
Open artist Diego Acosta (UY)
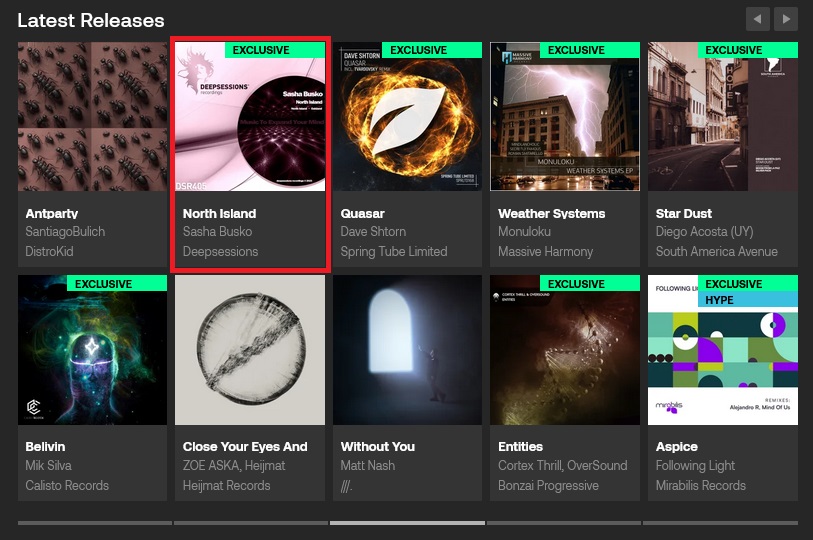(x=704, y=232)
